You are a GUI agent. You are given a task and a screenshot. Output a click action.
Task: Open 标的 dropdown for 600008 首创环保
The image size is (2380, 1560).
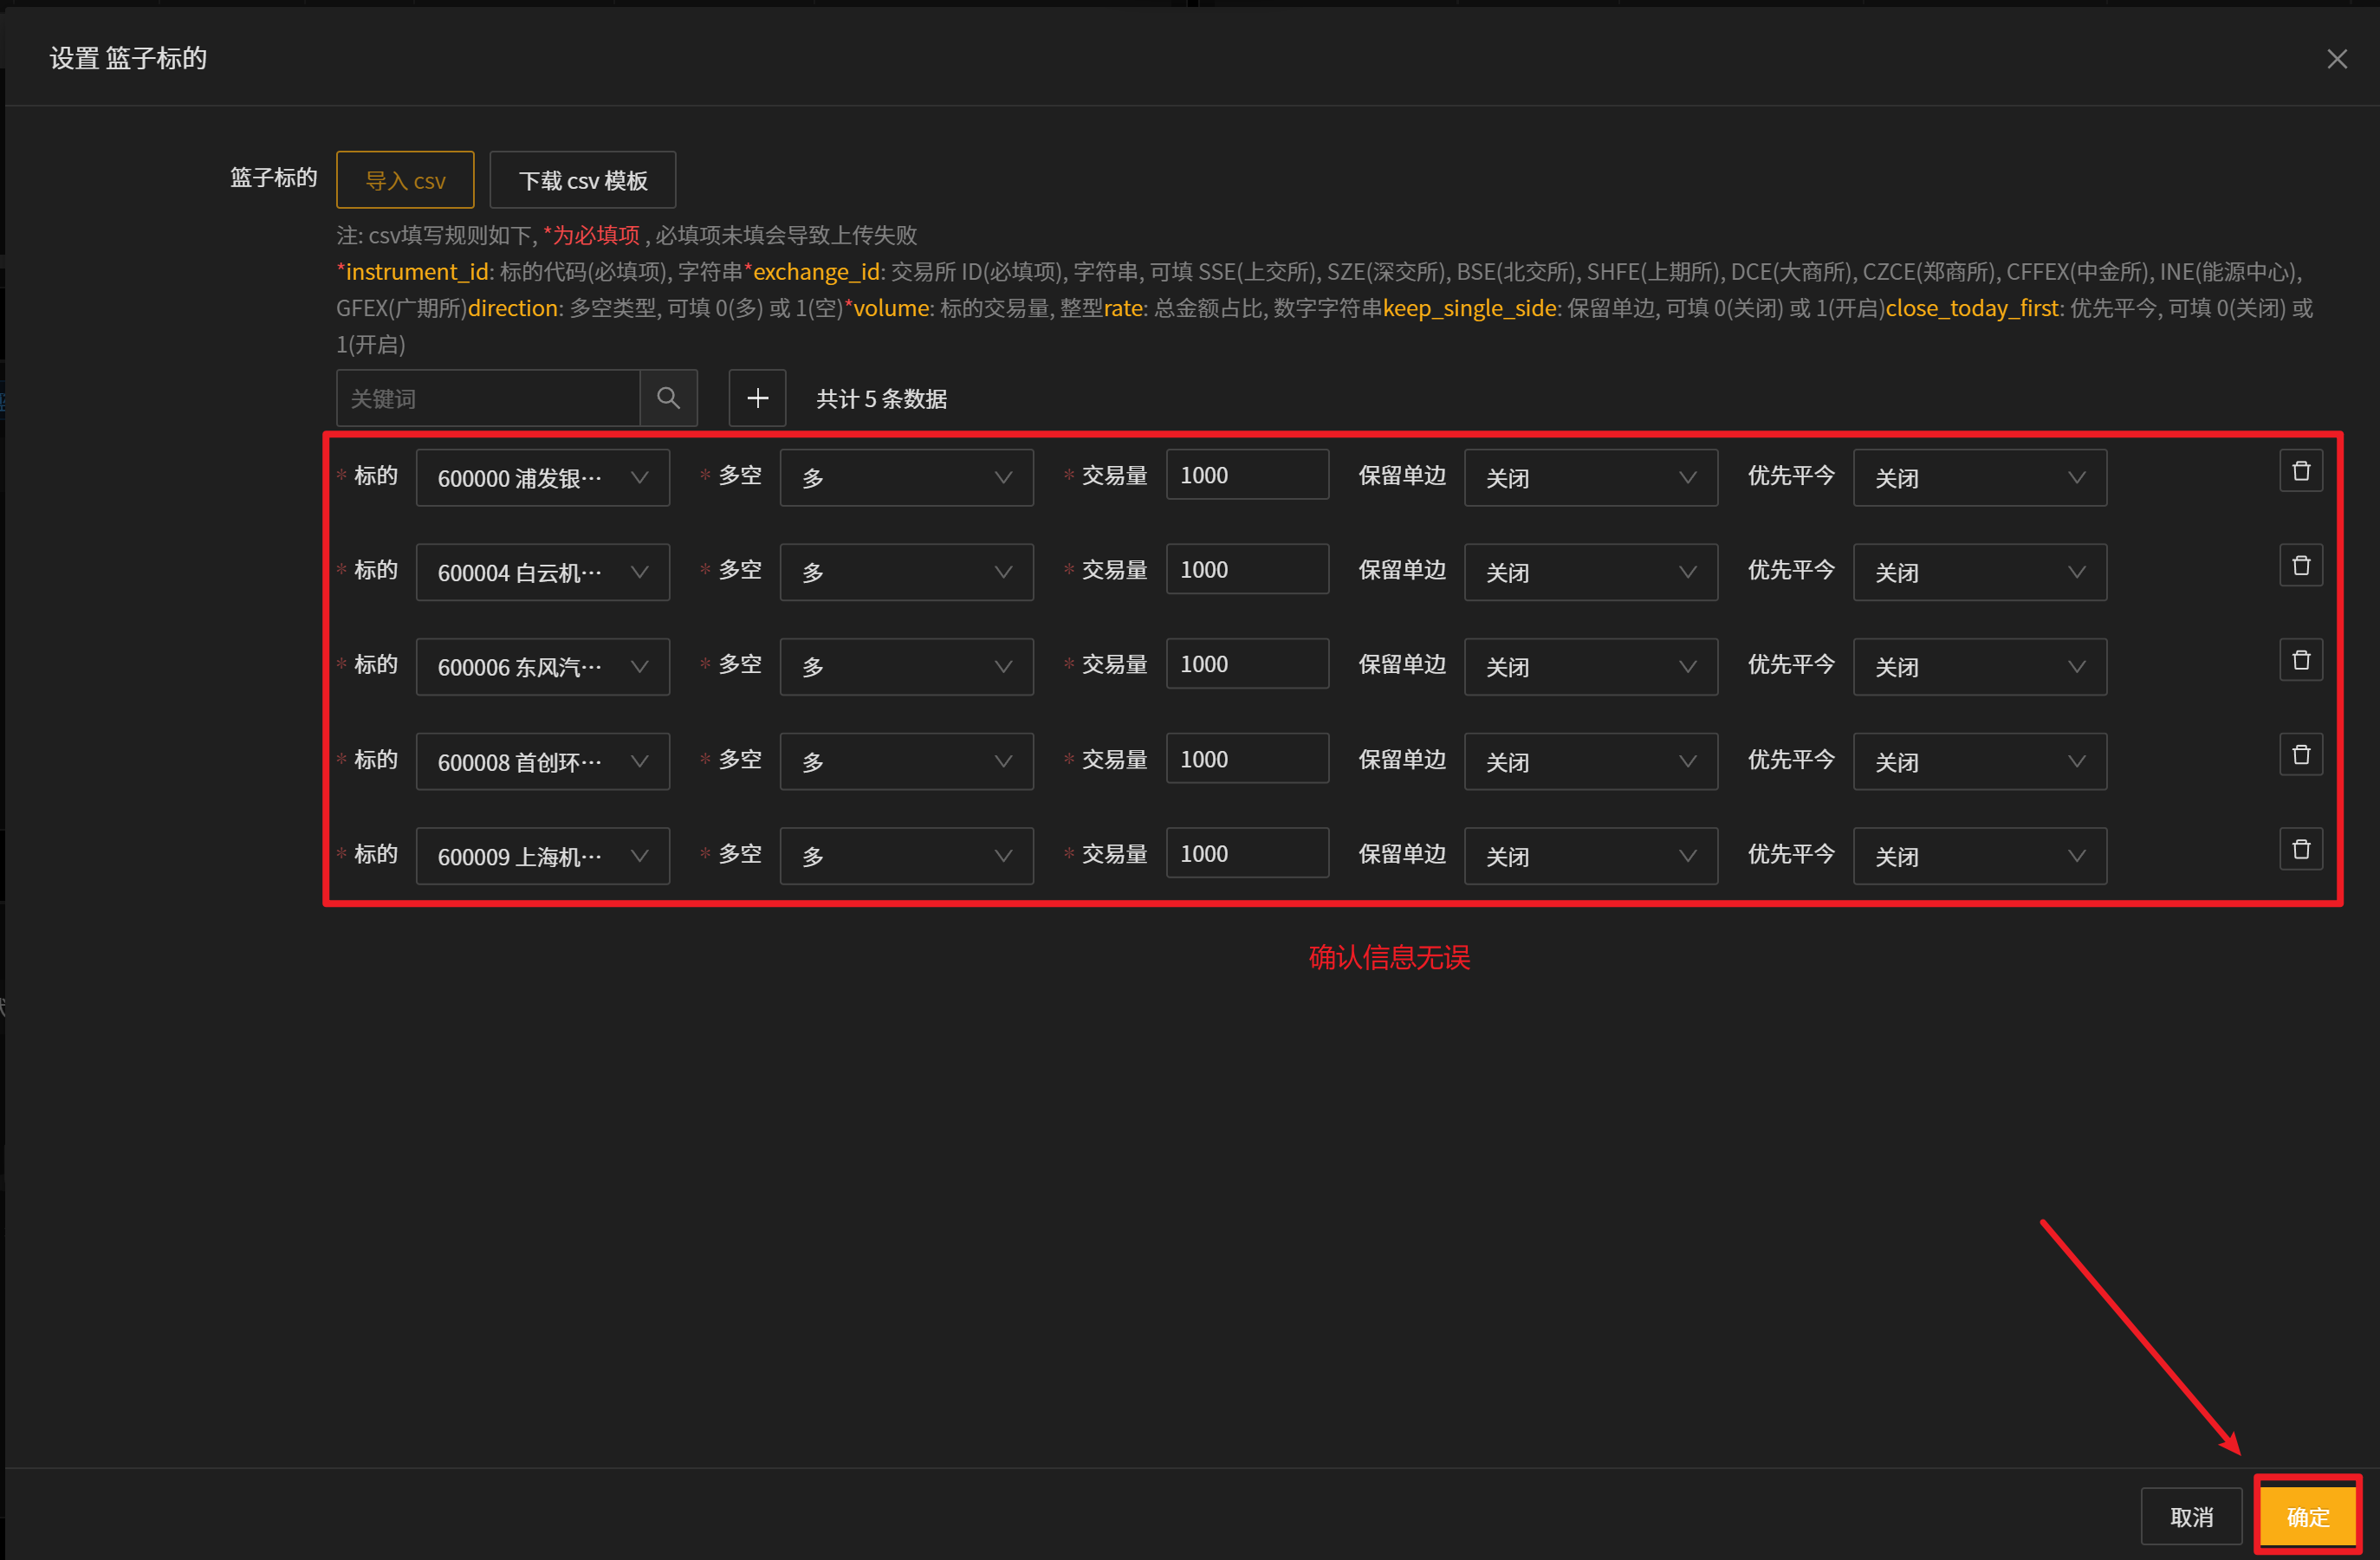point(542,762)
